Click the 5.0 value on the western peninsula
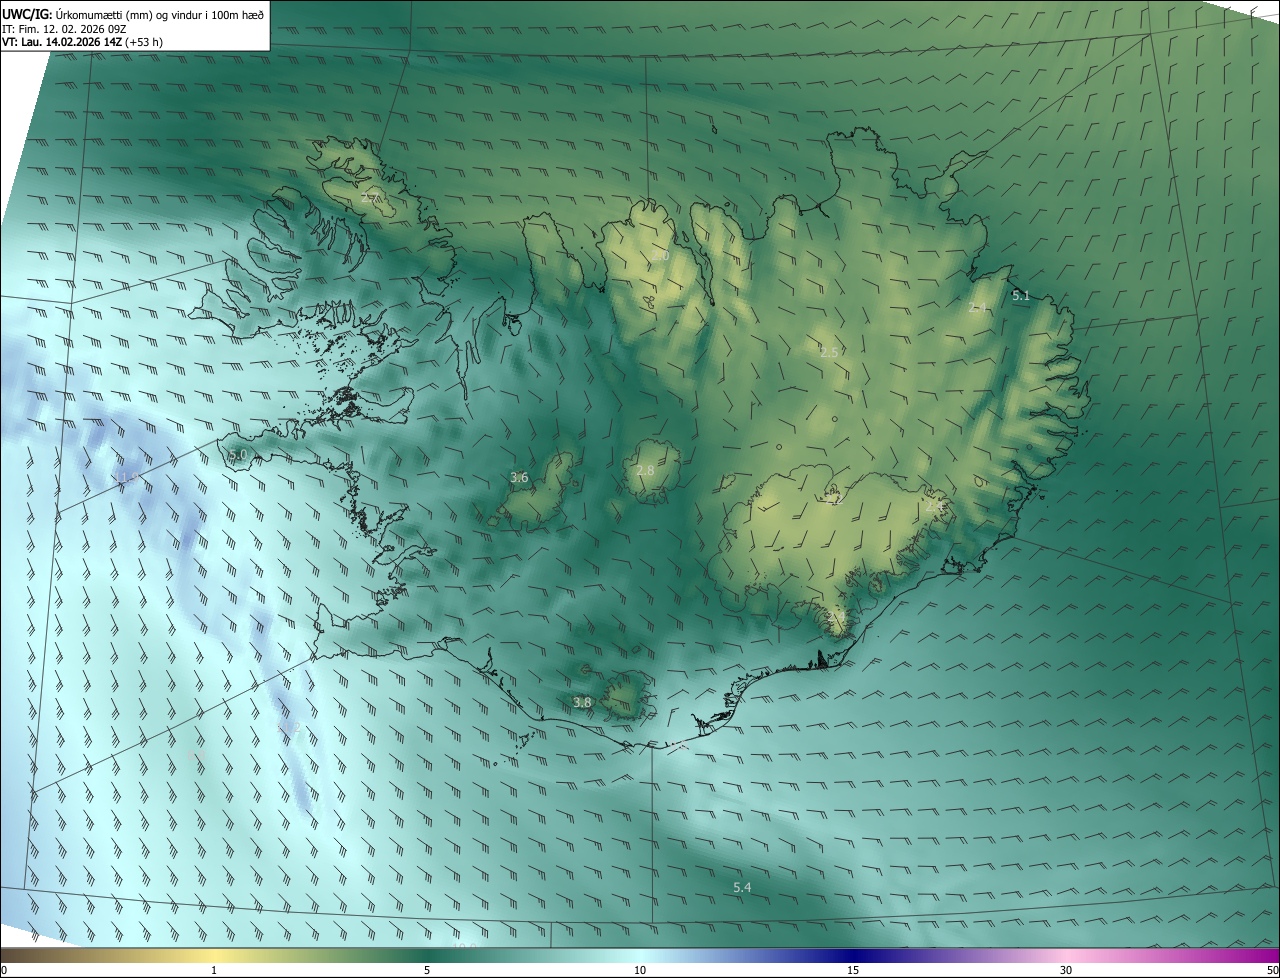Screen dimensions: 1280x978 point(238,454)
